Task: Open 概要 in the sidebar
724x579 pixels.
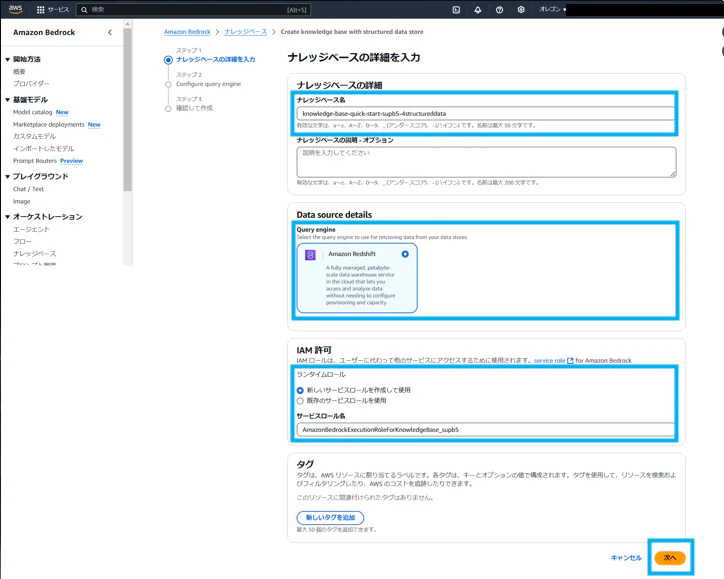Action: coord(19,72)
